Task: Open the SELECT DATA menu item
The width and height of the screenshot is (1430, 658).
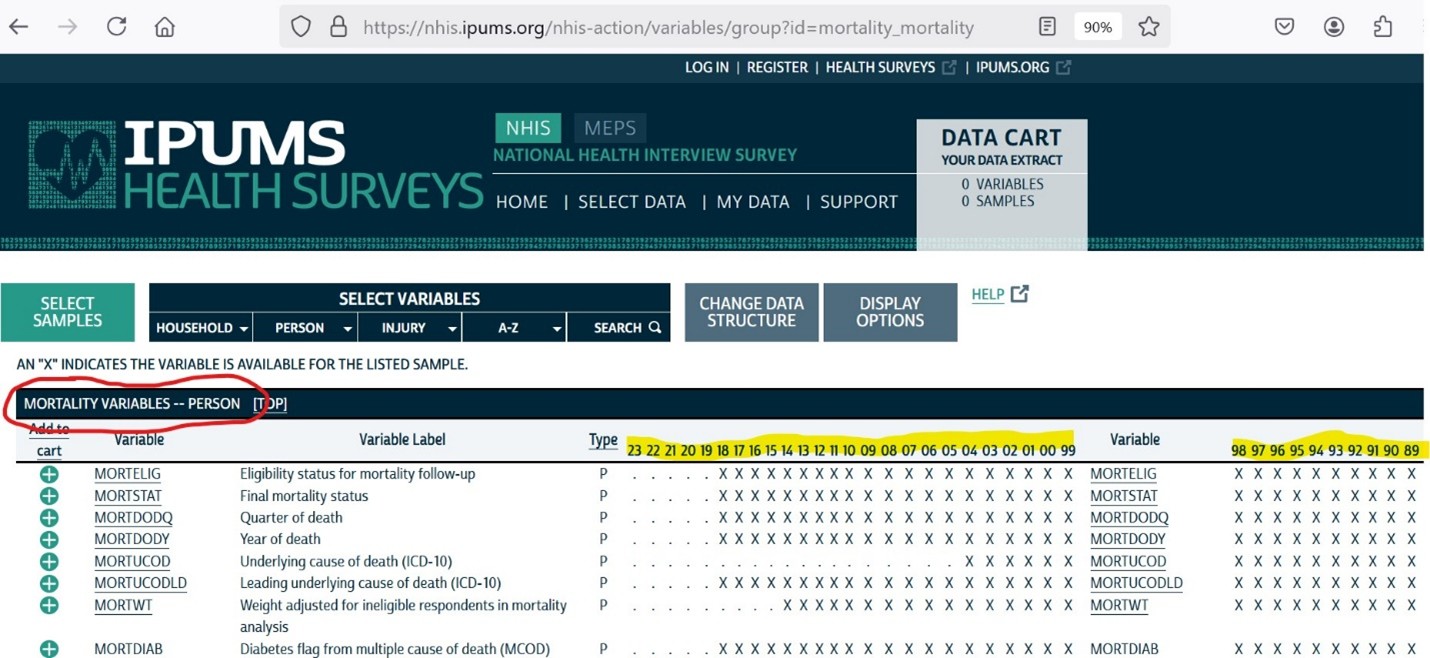Action: click(632, 202)
